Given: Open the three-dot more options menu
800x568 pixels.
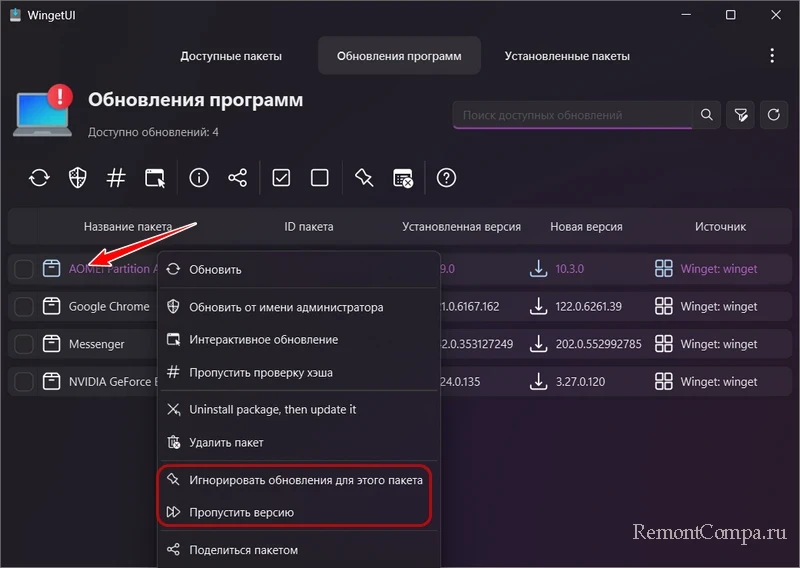Looking at the screenshot, I should (x=772, y=56).
